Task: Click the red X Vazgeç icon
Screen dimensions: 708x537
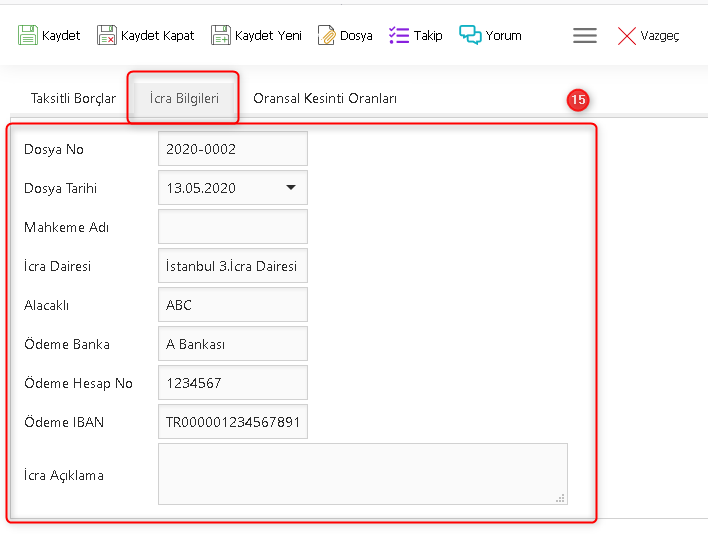Action: coord(627,36)
